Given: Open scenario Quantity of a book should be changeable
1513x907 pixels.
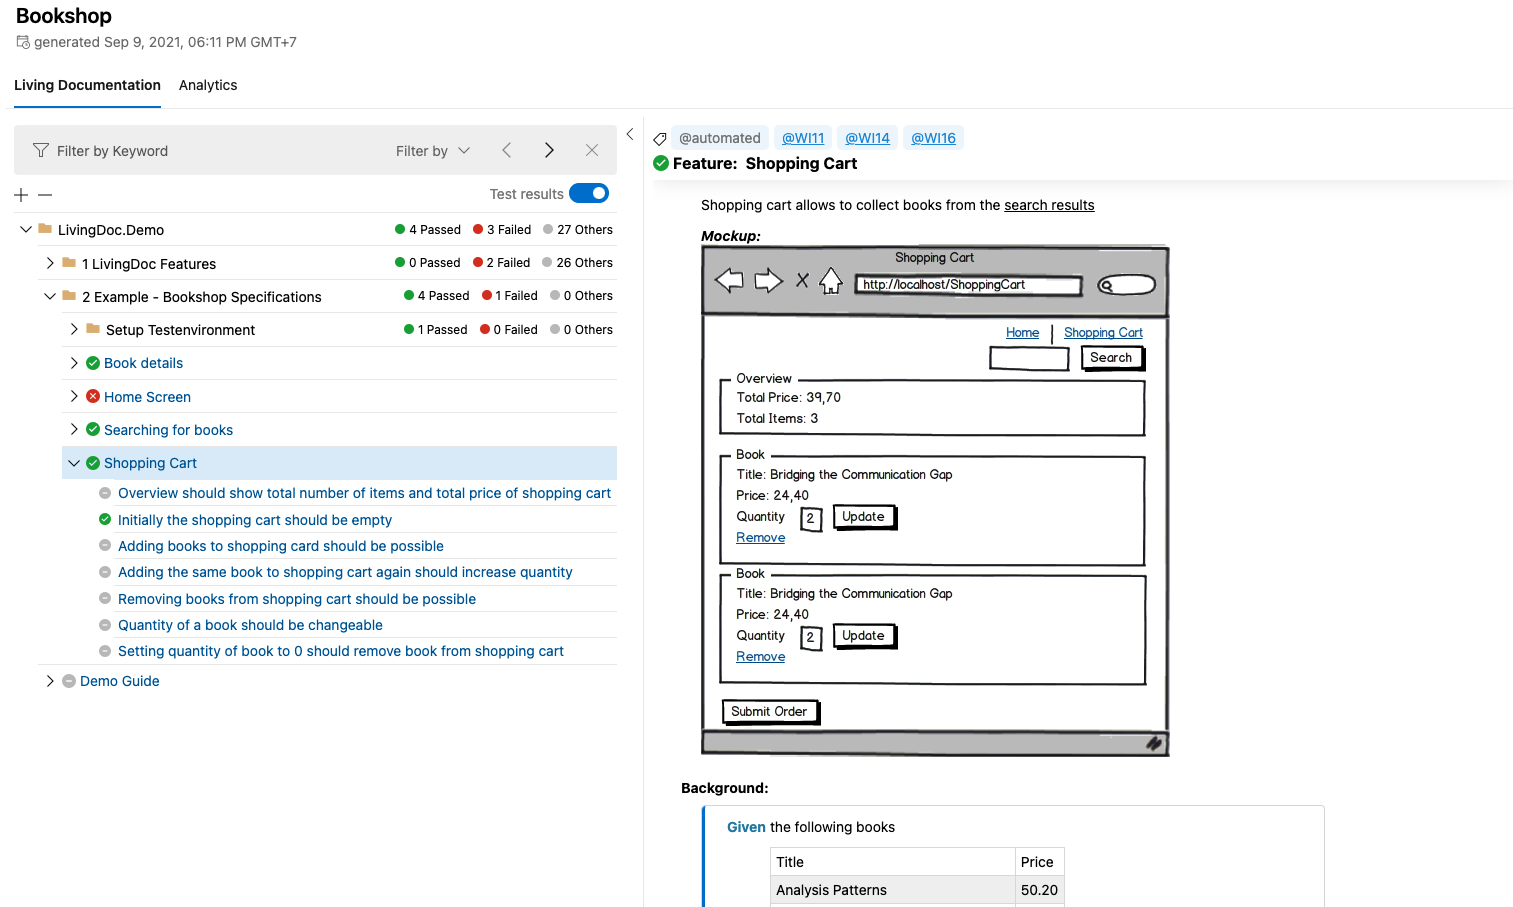Looking at the screenshot, I should (250, 625).
